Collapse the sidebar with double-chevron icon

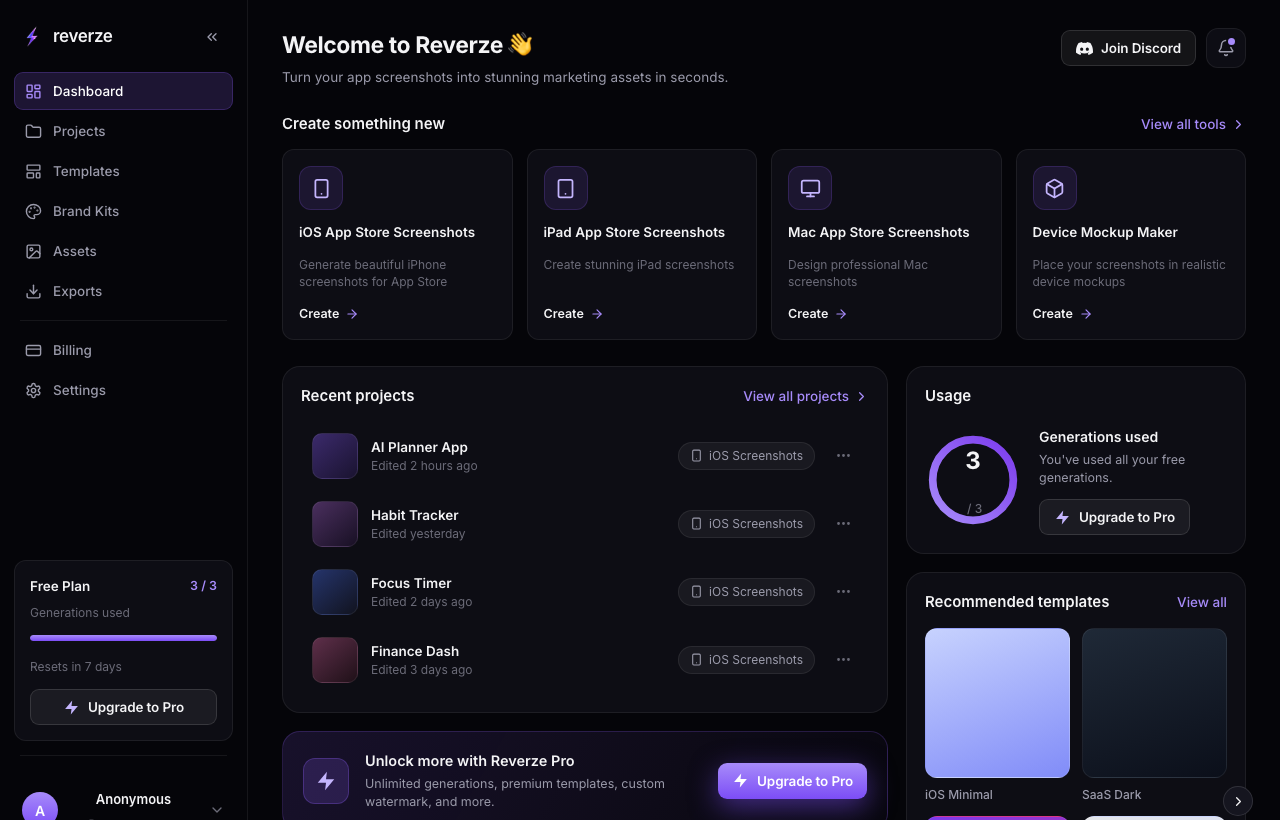[x=212, y=37]
